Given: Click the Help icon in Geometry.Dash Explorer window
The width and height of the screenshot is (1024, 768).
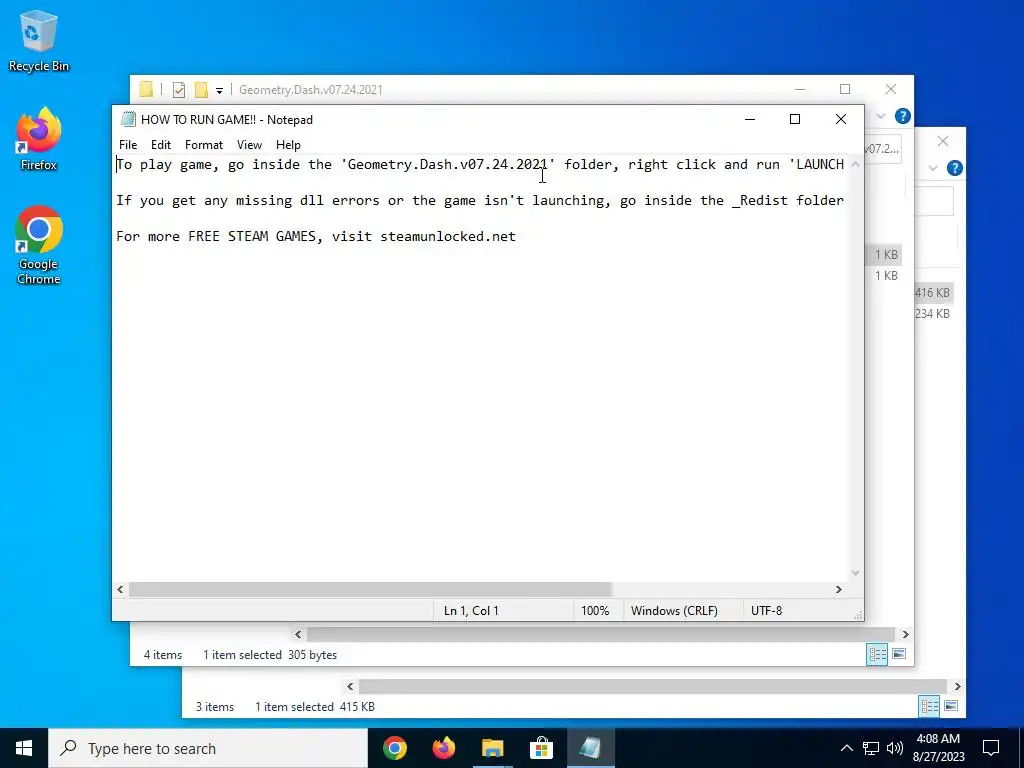Looking at the screenshot, I should tap(903, 116).
